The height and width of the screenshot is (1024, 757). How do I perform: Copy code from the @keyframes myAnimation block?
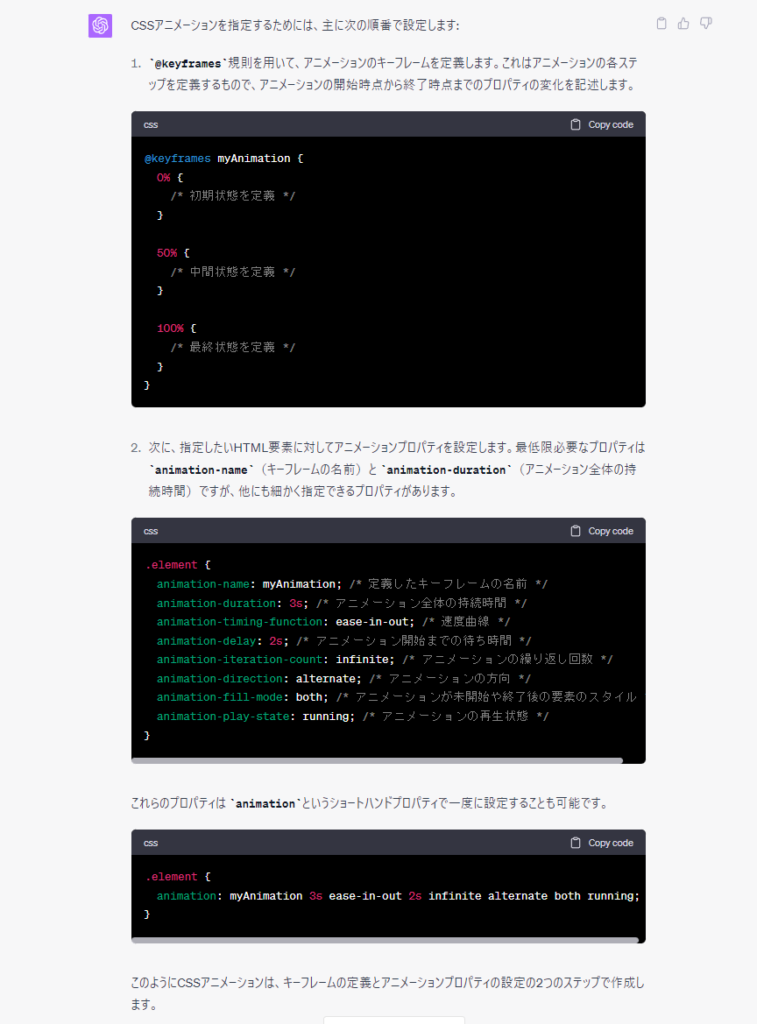(601, 125)
